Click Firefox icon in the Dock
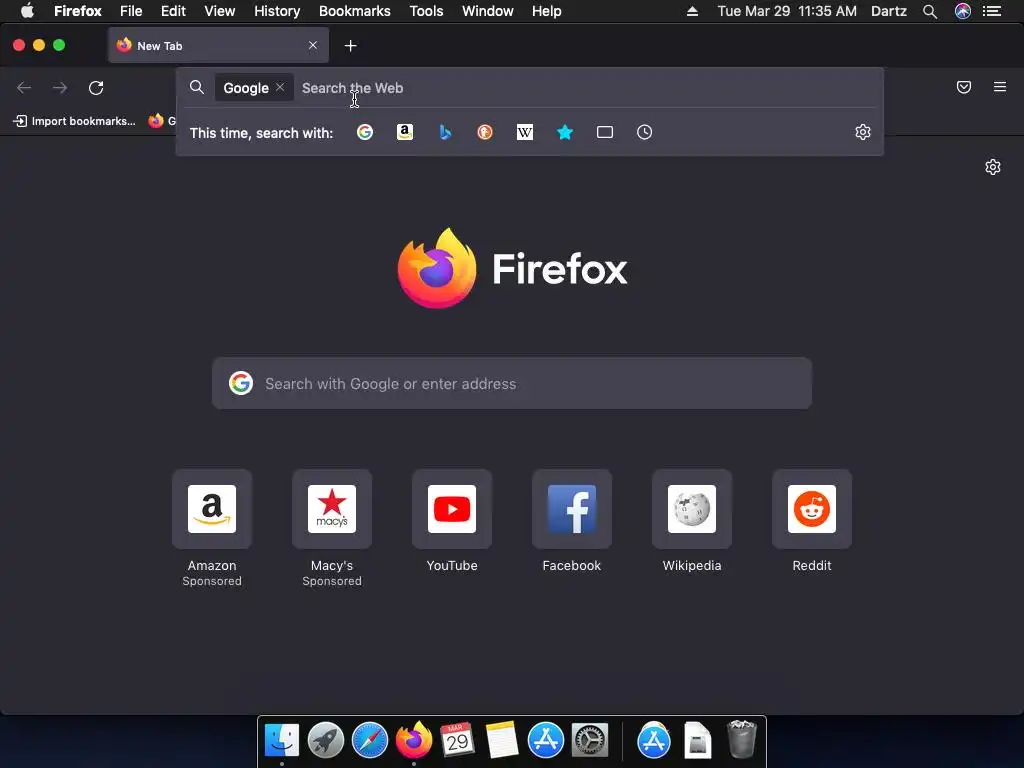1024x768 pixels. tap(413, 740)
